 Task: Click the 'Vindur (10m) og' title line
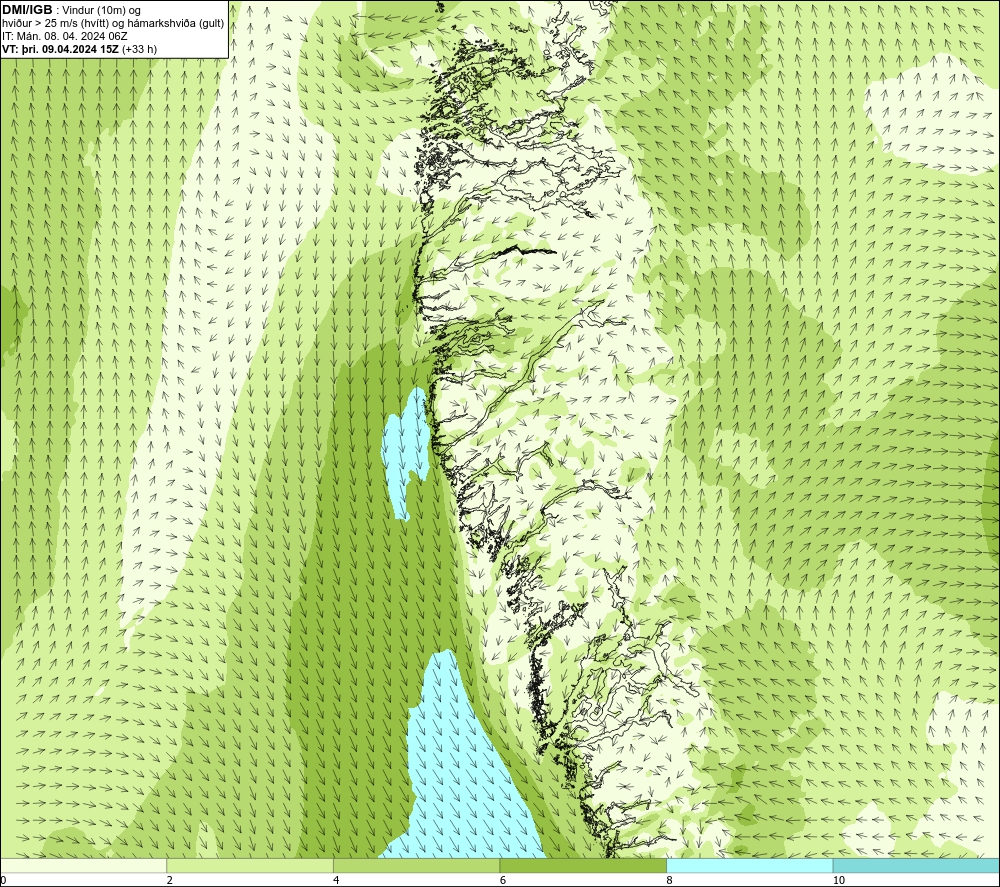point(100,11)
